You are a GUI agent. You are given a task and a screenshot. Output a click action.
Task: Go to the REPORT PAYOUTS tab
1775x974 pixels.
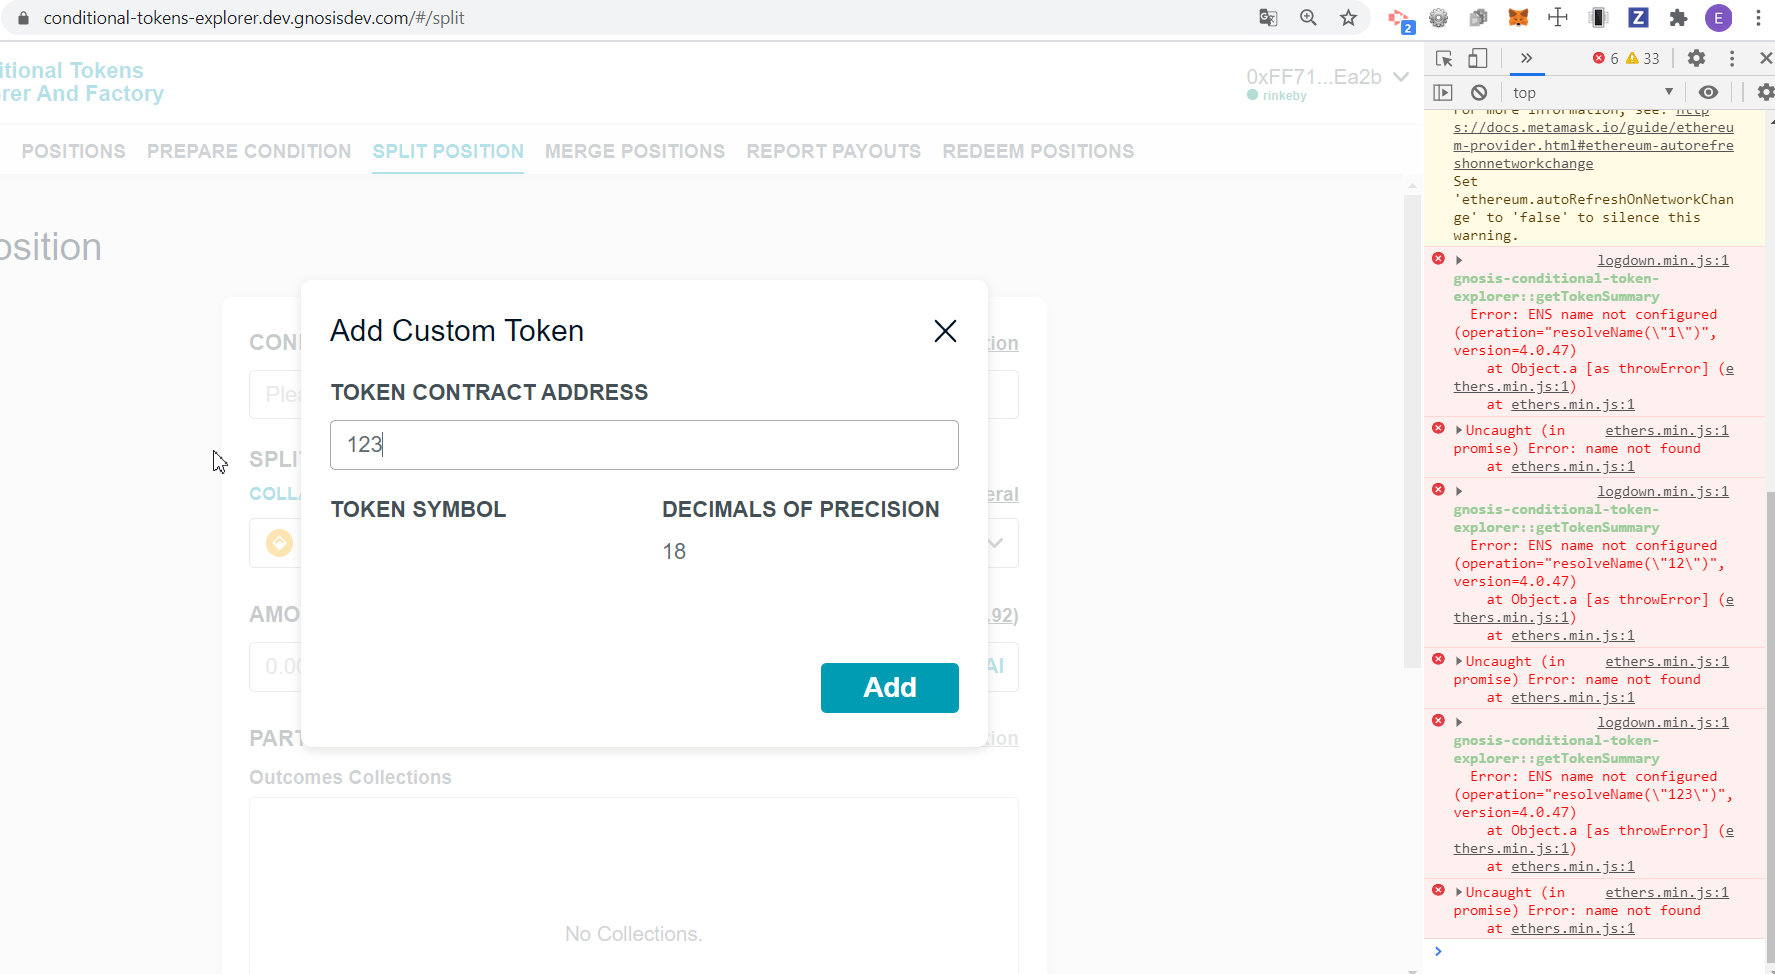[x=834, y=151]
